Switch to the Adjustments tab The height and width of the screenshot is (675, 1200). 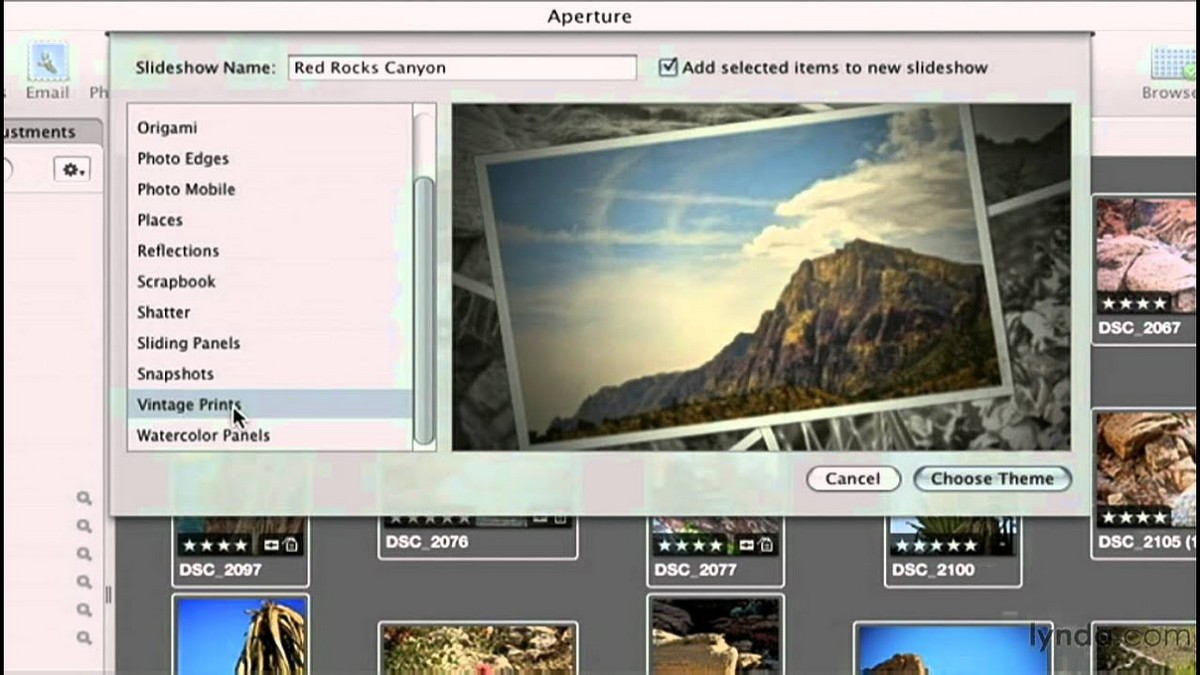(40, 132)
